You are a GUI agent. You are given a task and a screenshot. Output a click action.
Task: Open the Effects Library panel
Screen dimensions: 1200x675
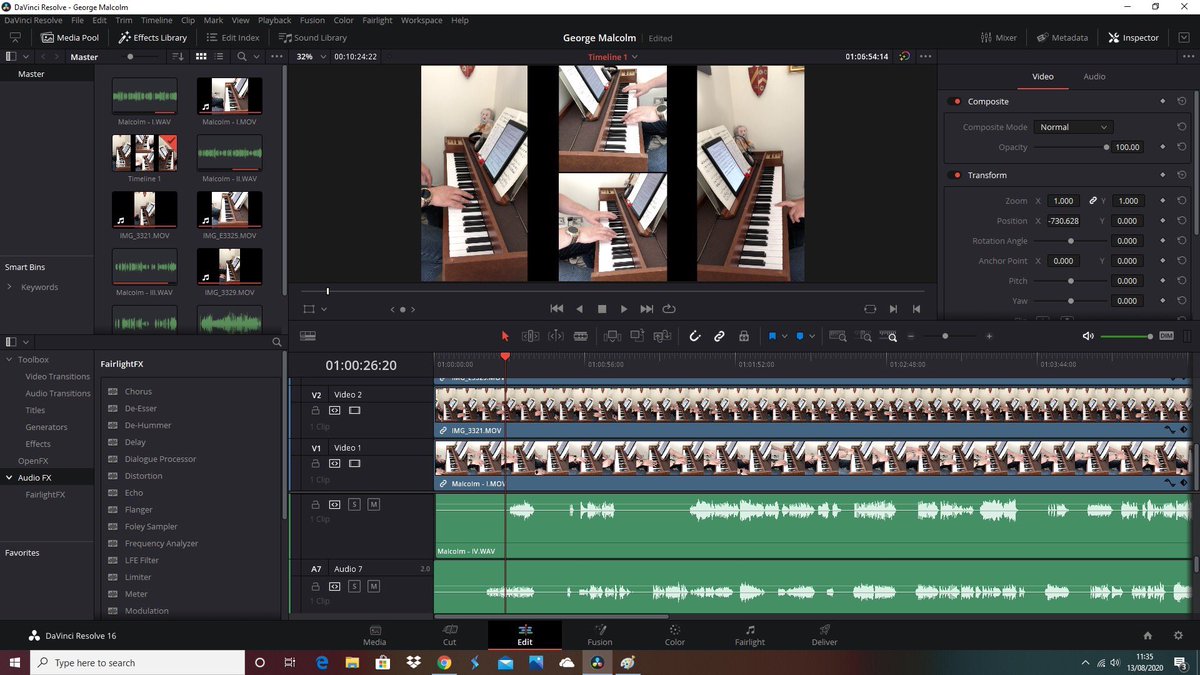click(x=153, y=37)
